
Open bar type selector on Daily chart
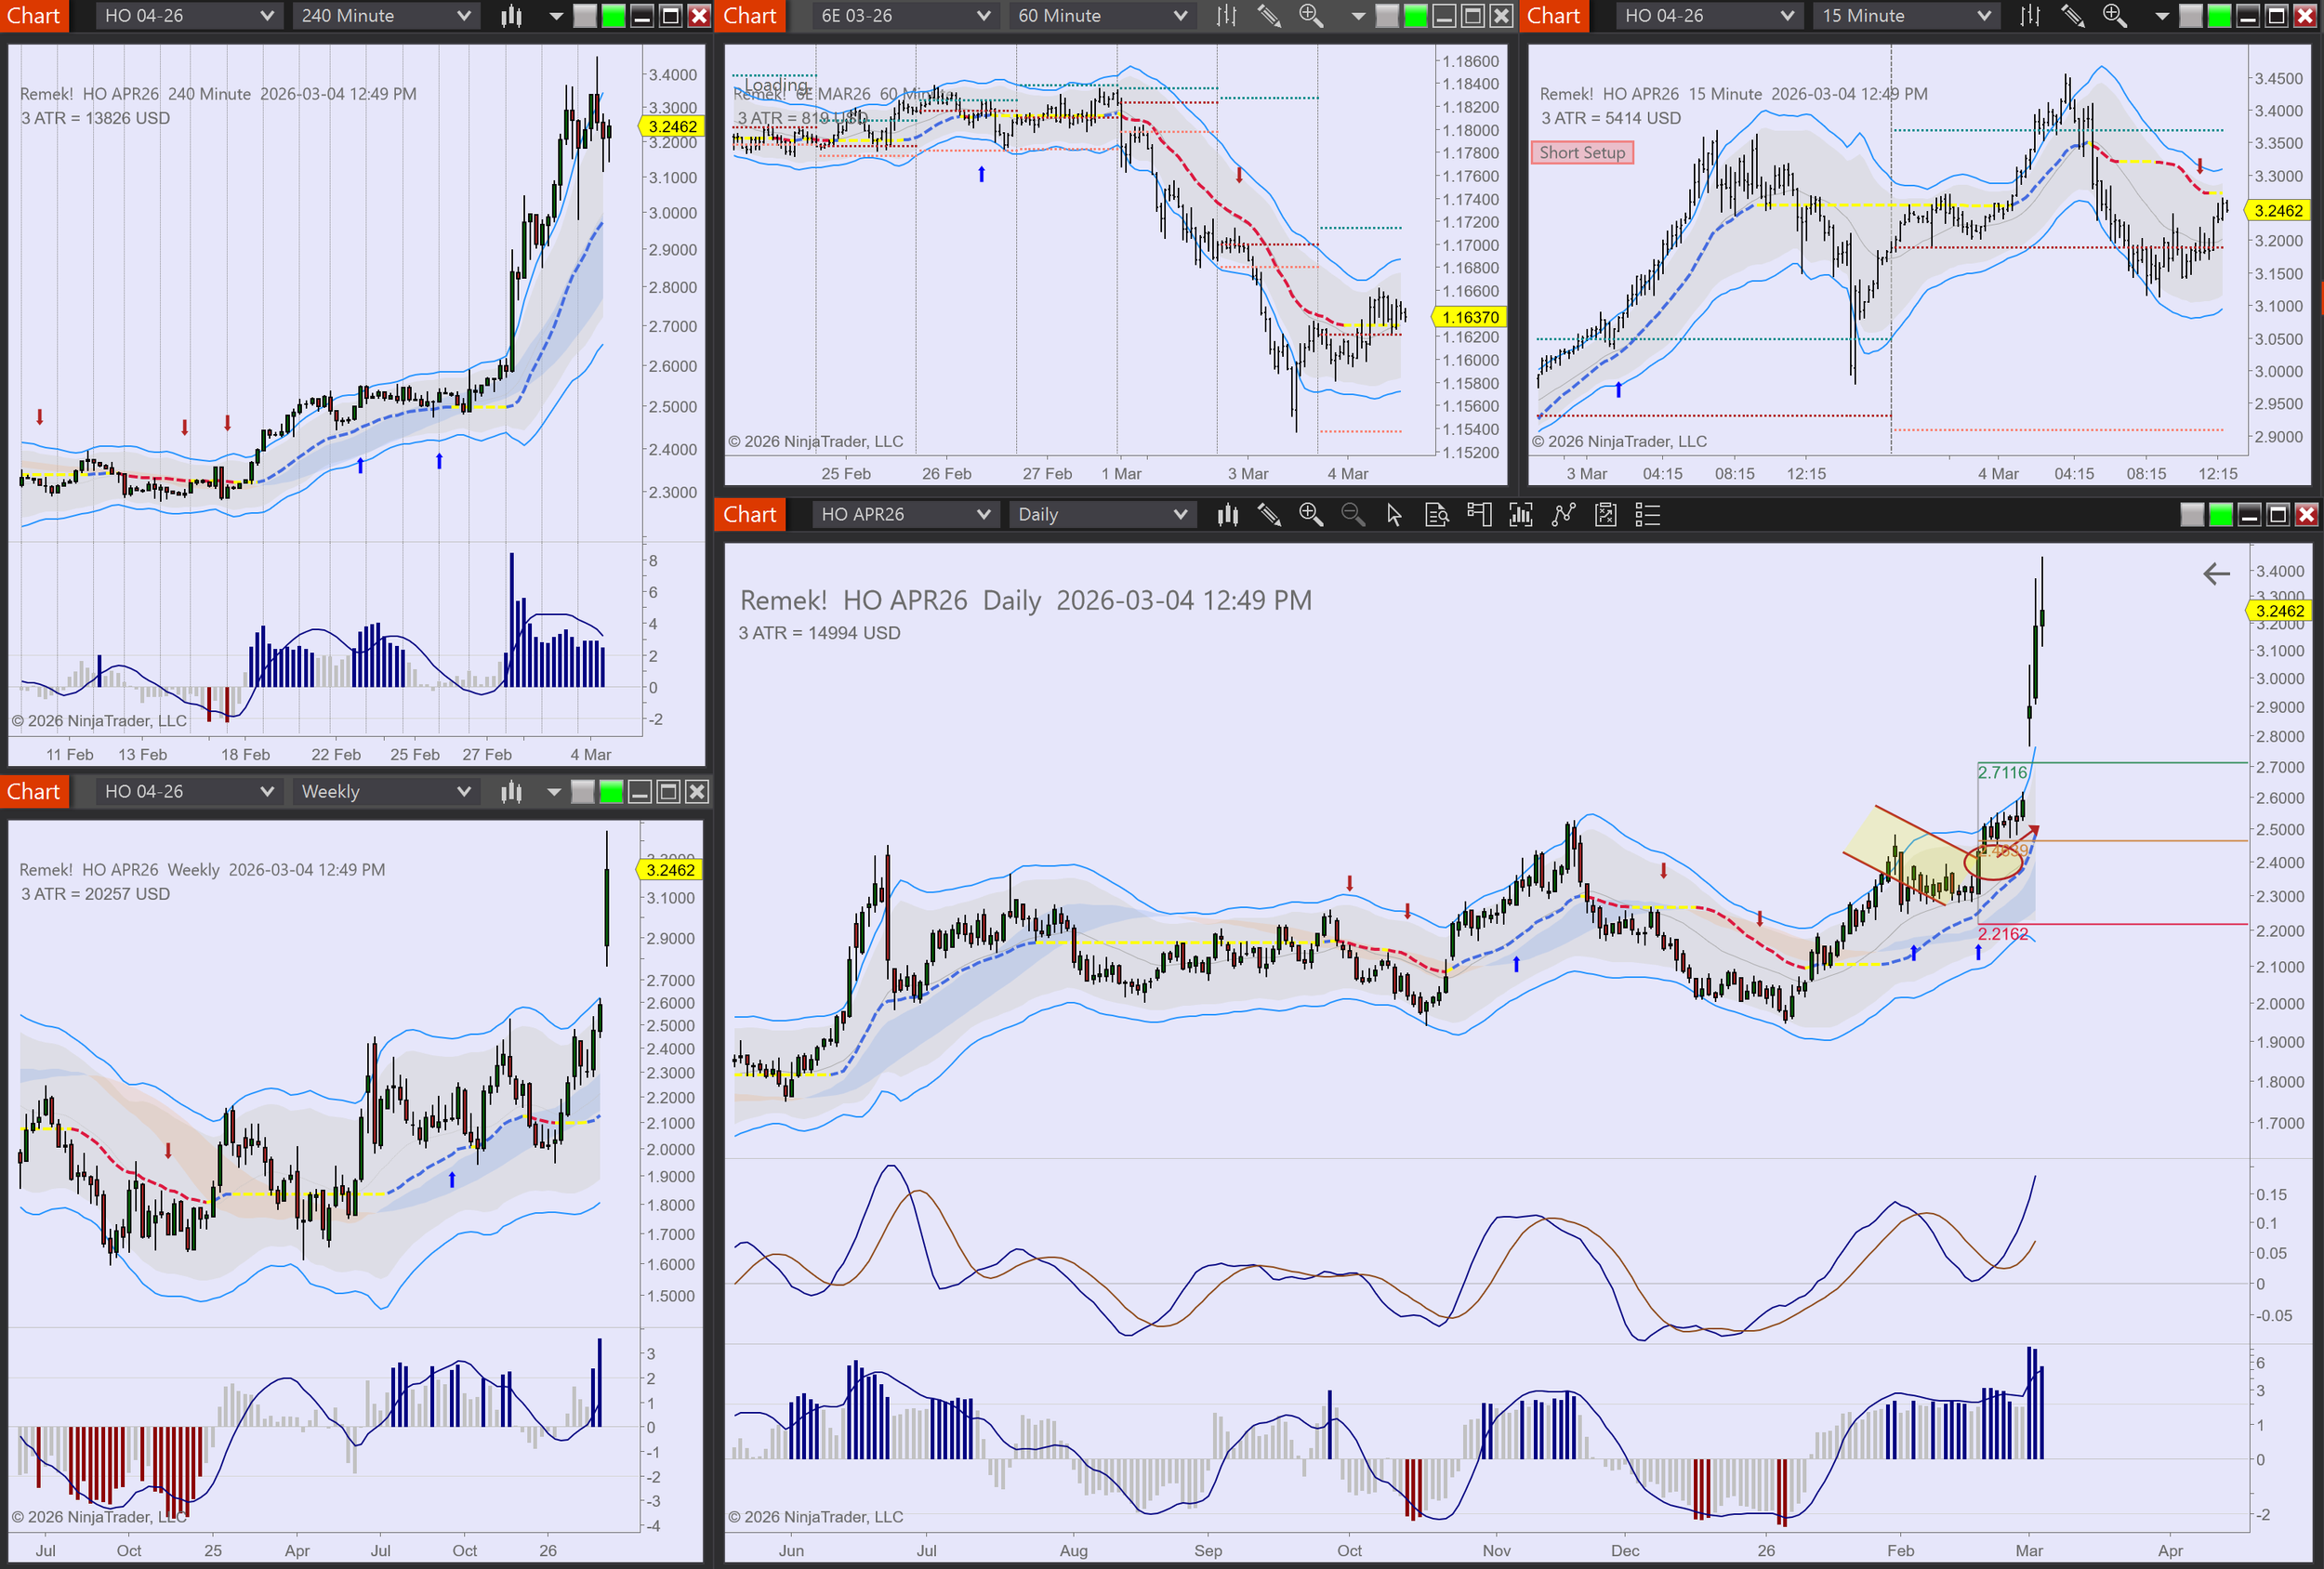click(x=1227, y=514)
